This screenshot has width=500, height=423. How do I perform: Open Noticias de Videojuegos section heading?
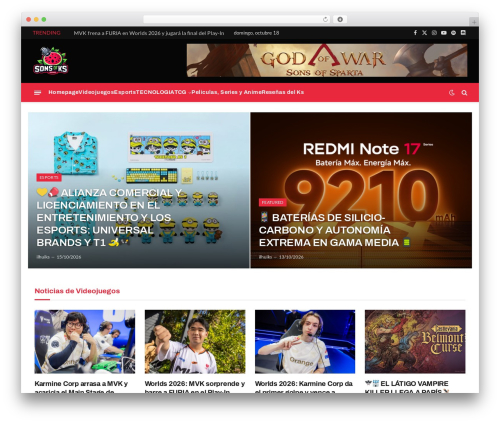coord(77,291)
